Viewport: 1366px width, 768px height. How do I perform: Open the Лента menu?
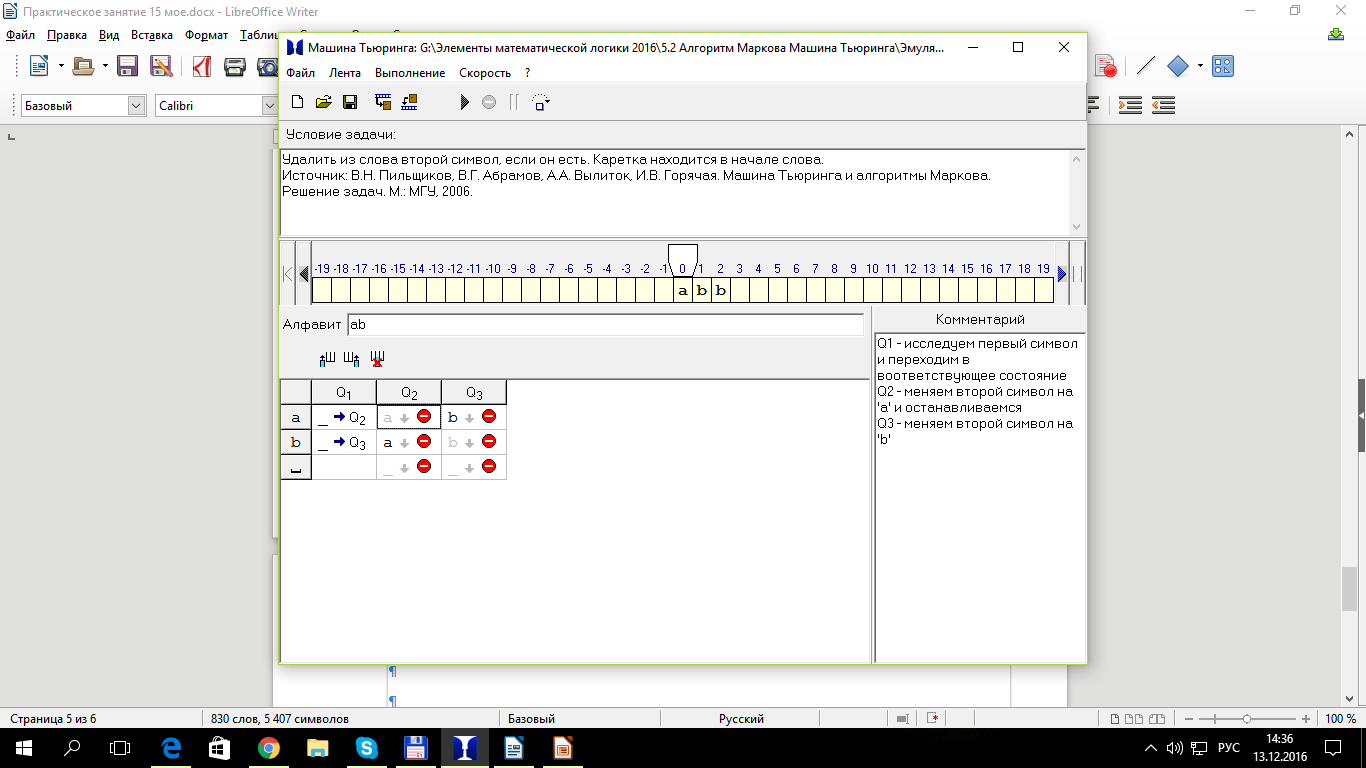345,73
